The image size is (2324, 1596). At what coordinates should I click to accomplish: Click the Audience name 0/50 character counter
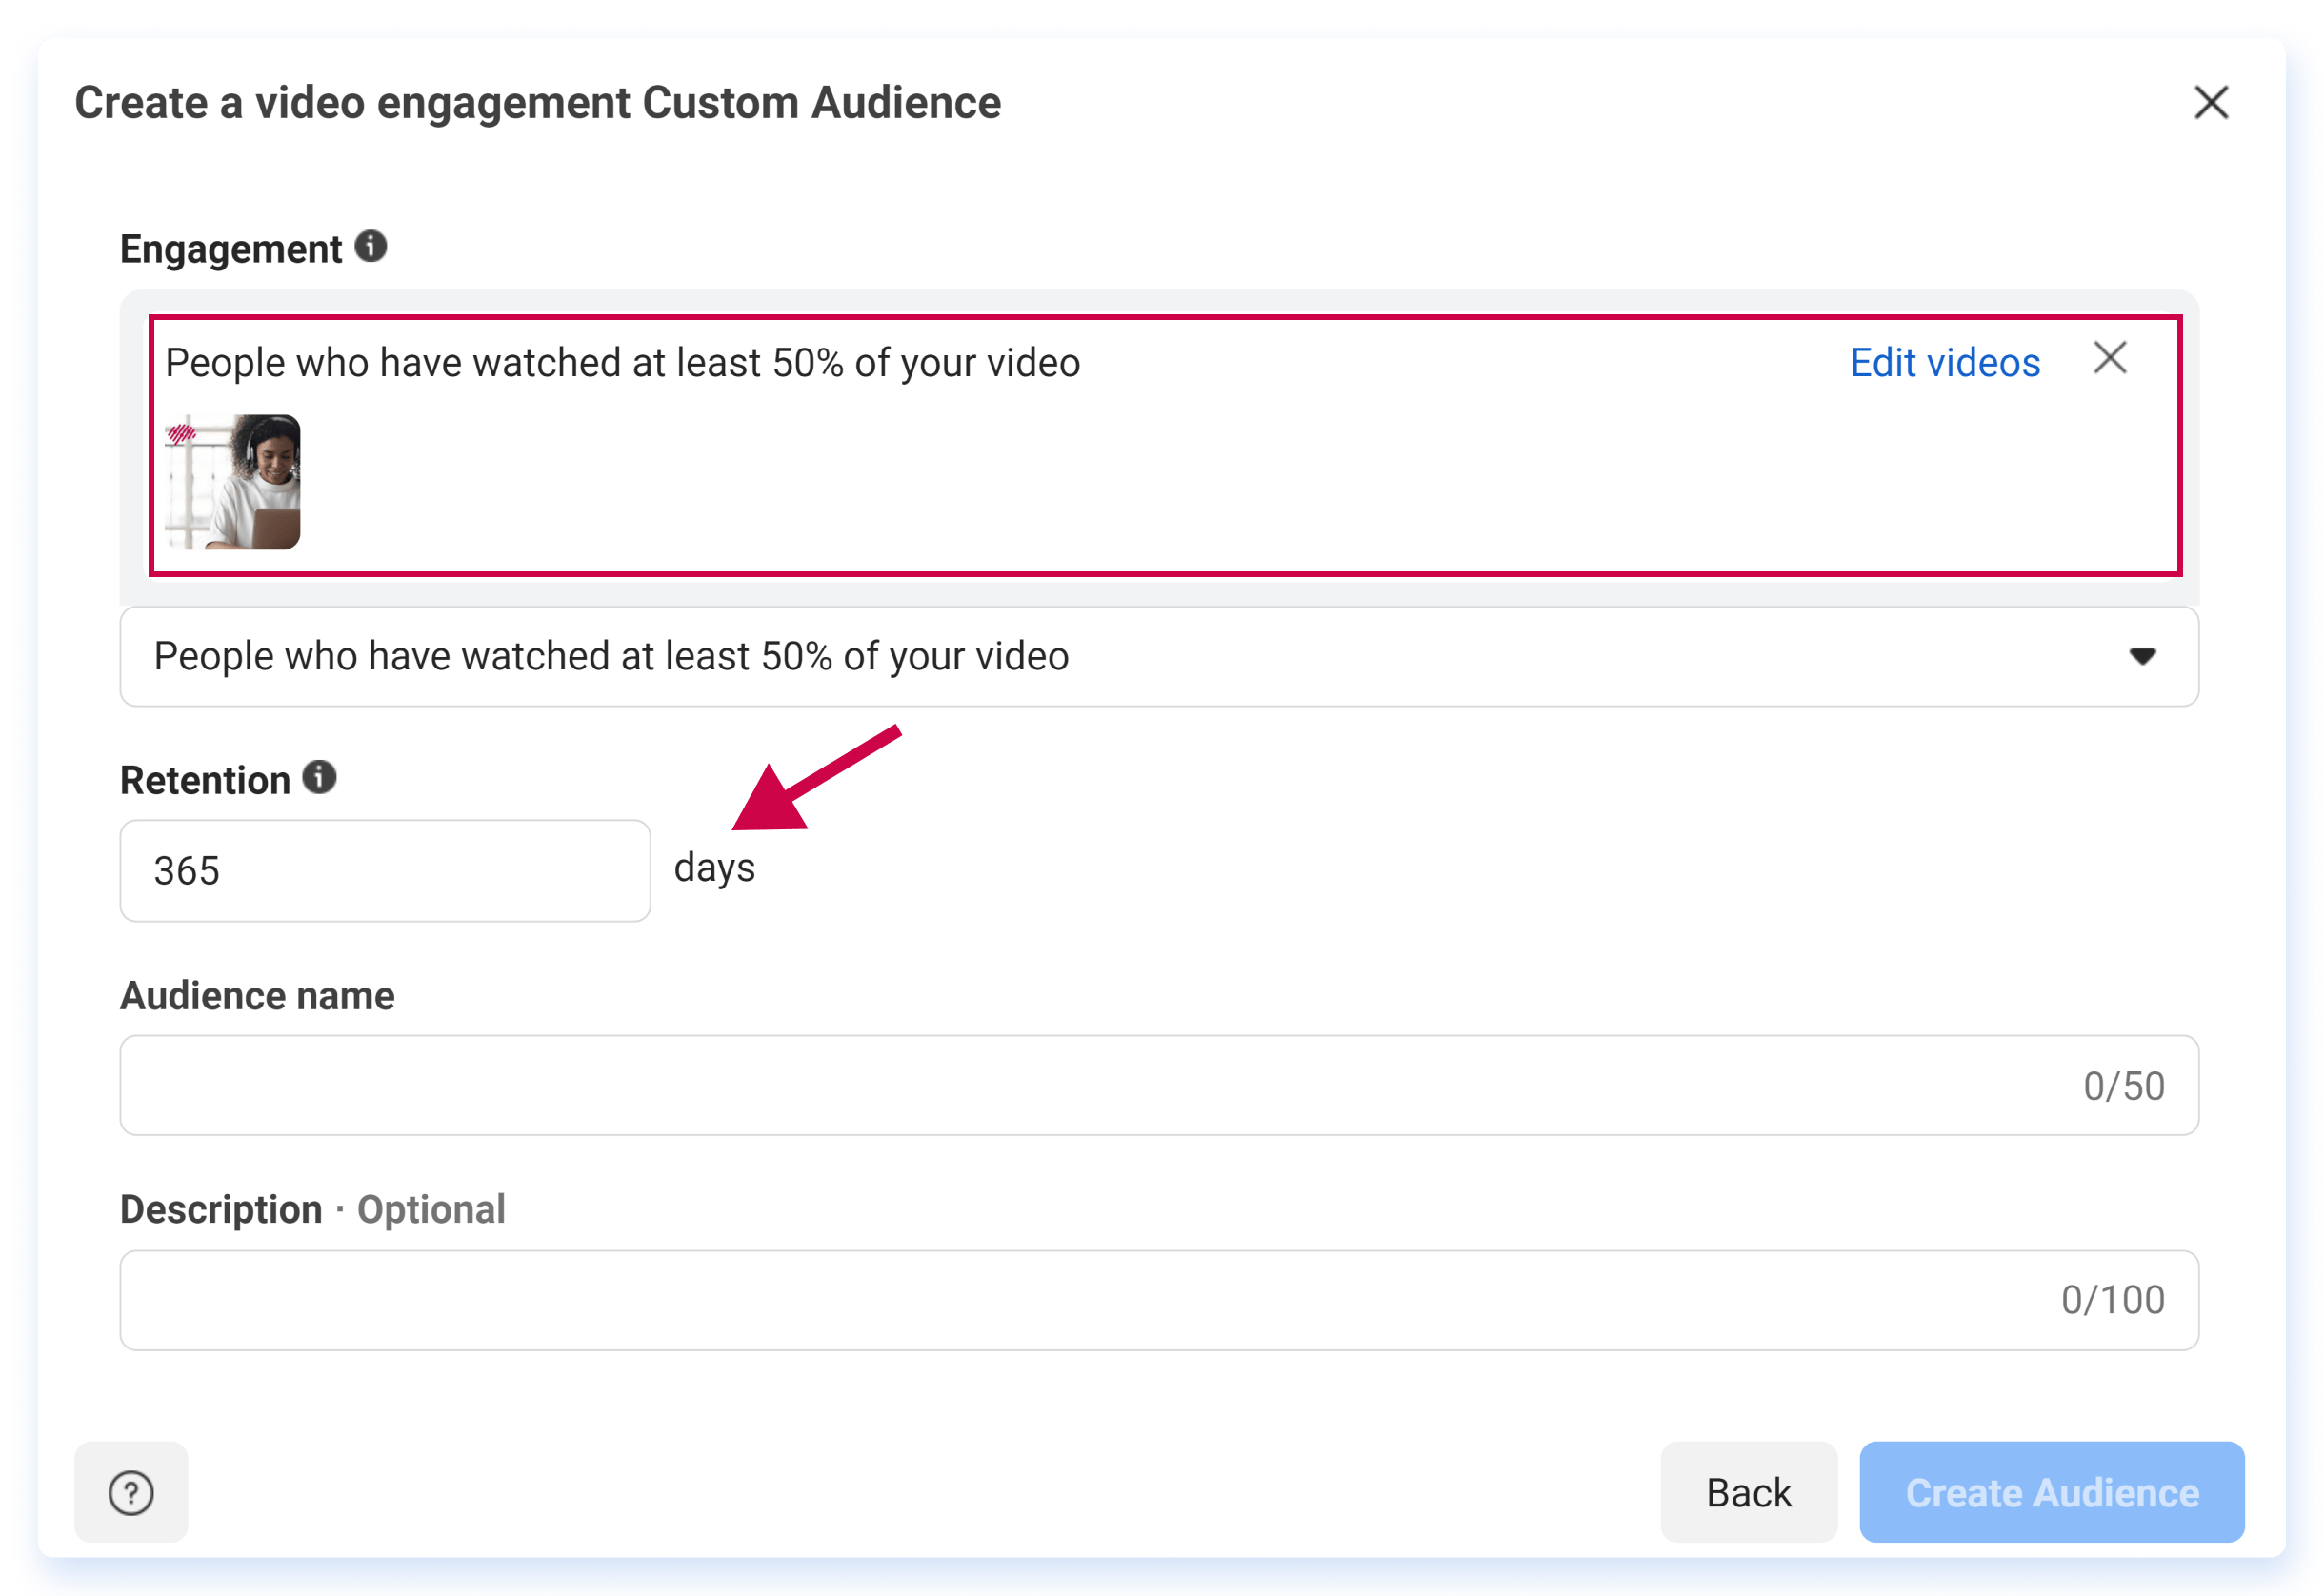2124,1086
